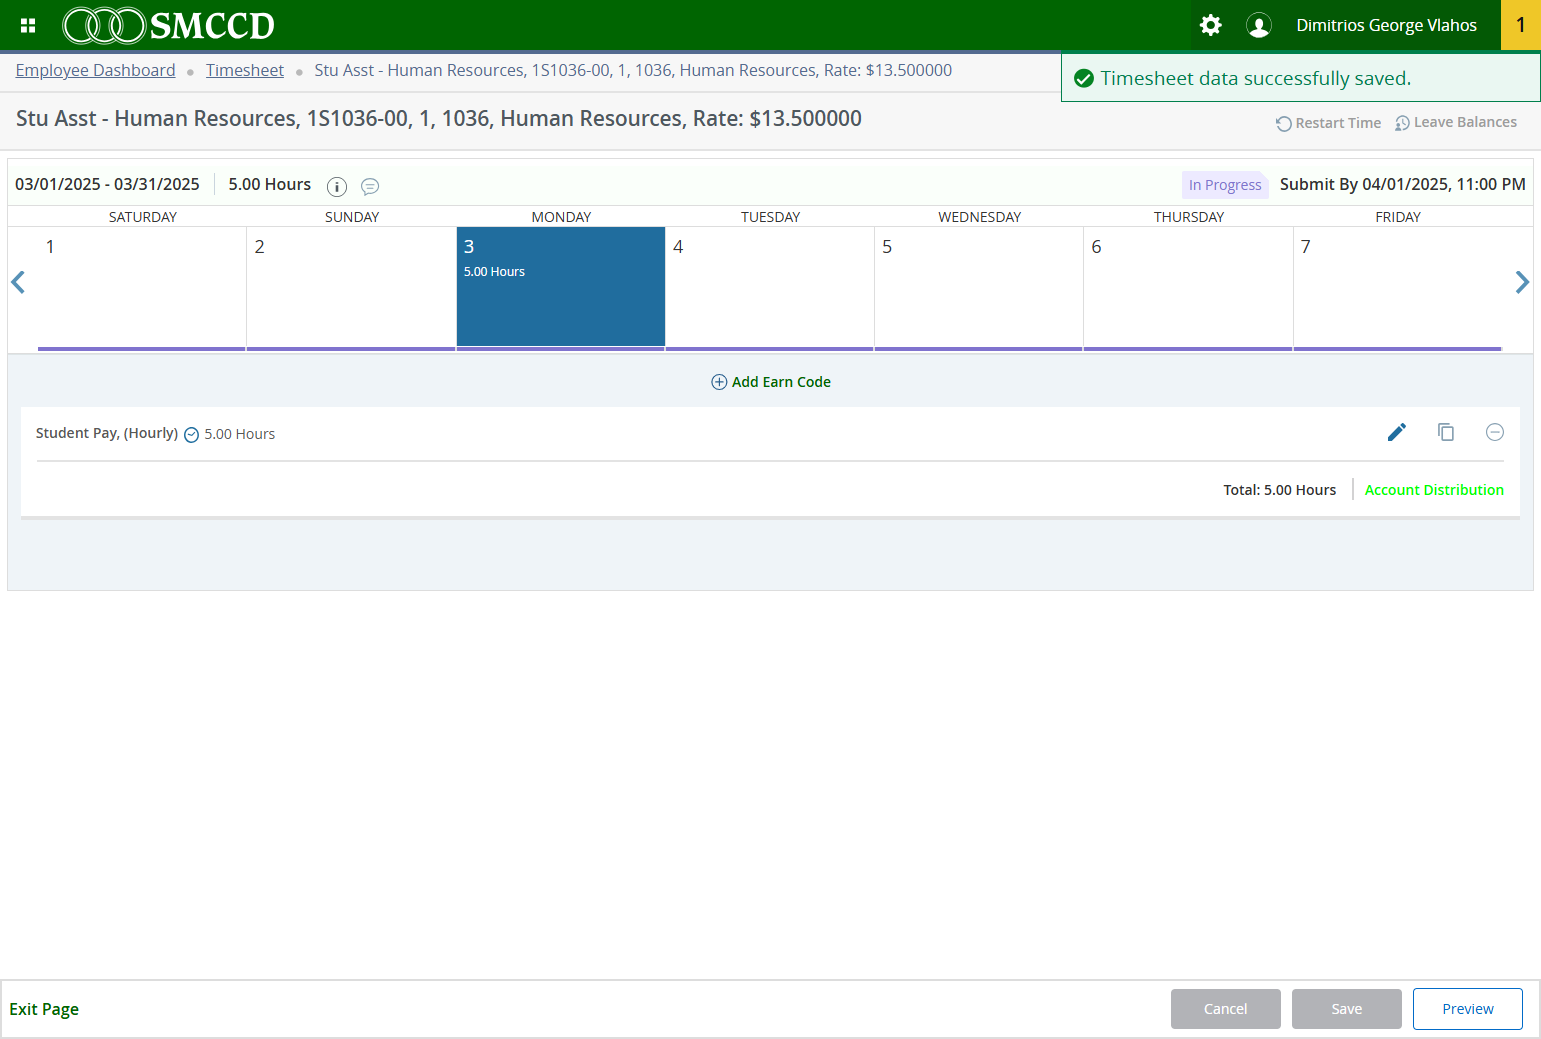Go to the Timesheet breadcrumb link
The width and height of the screenshot is (1541, 1039).
pyautogui.click(x=245, y=70)
